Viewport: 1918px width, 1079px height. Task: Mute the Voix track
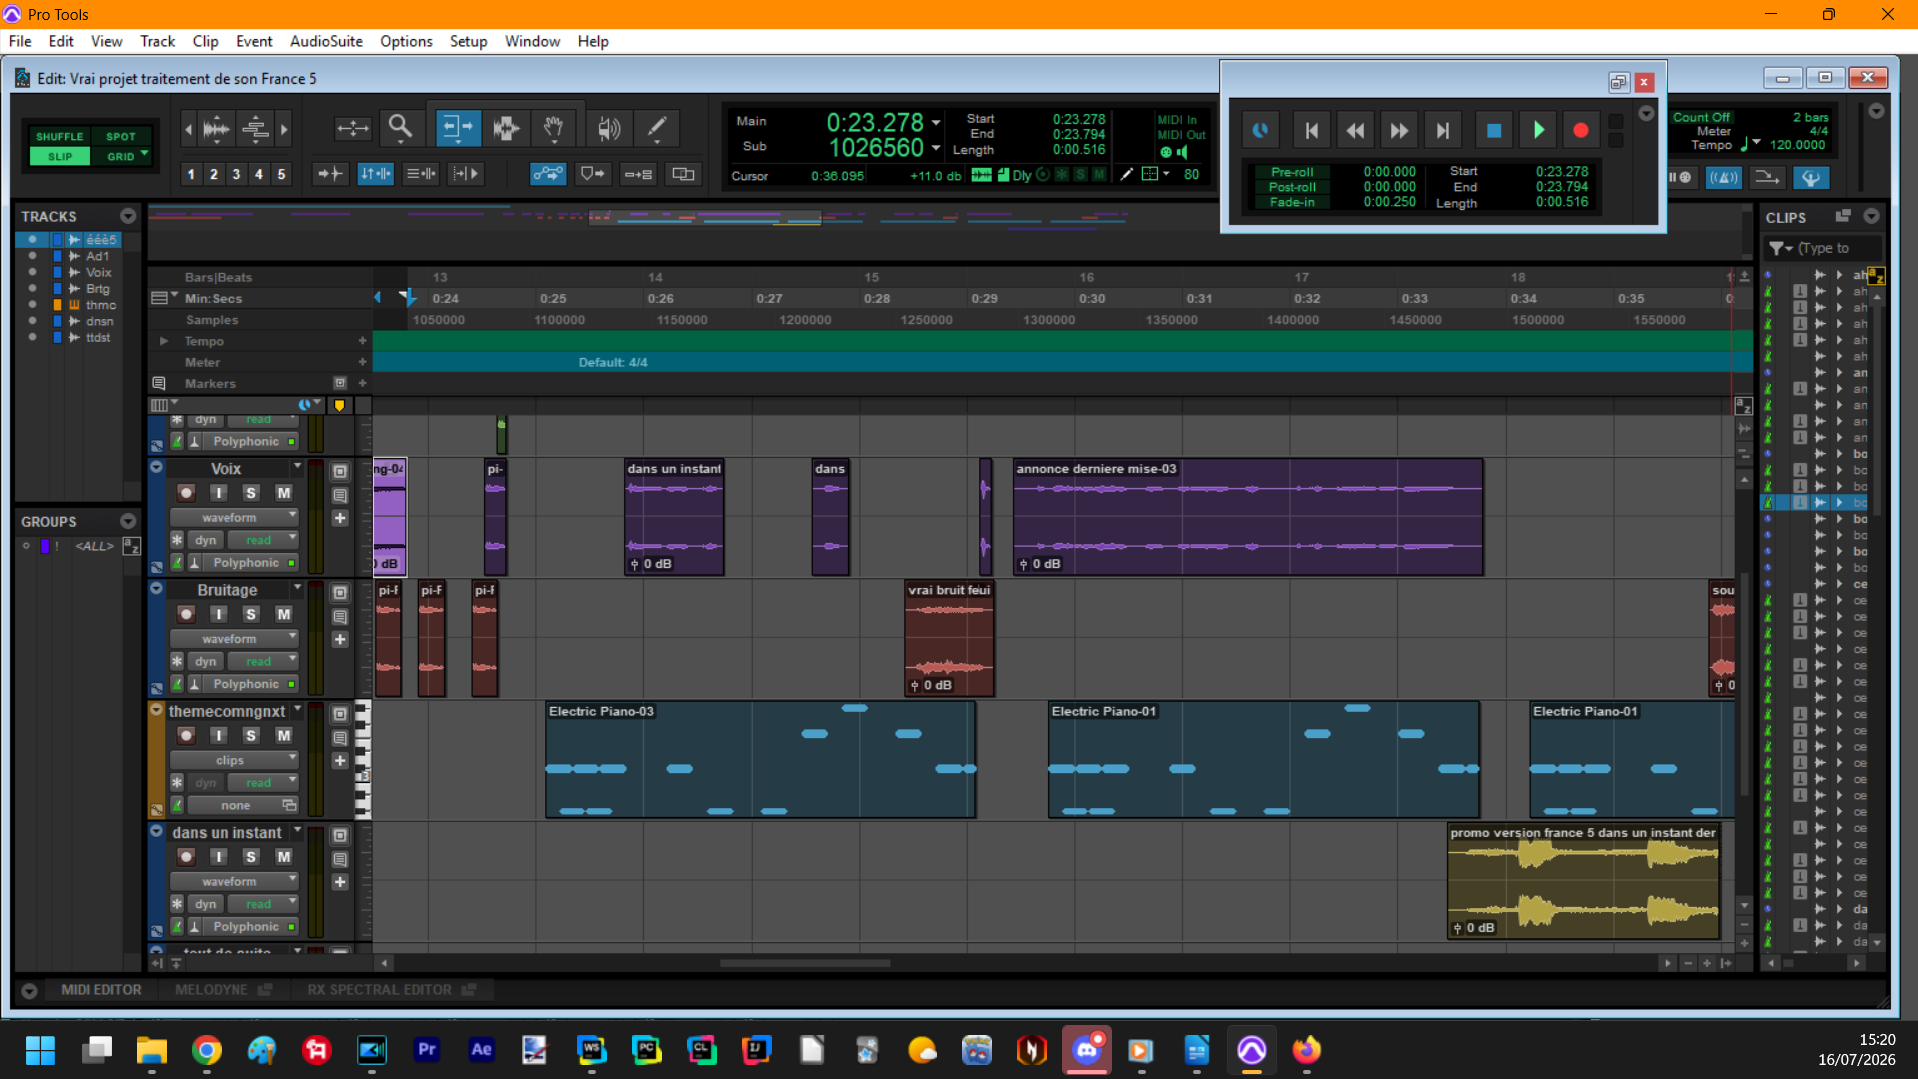click(x=284, y=493)
